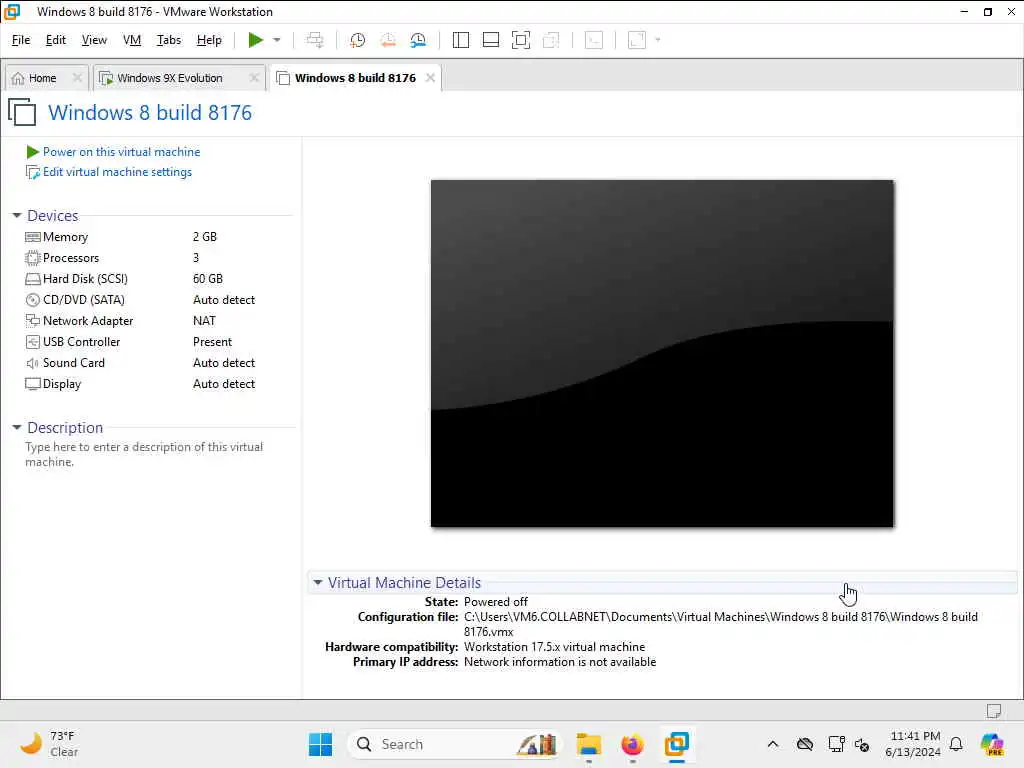This screenshot has height=768, width=1024.
Task: Click the taskbar Search box
Action: click(455, 744)
